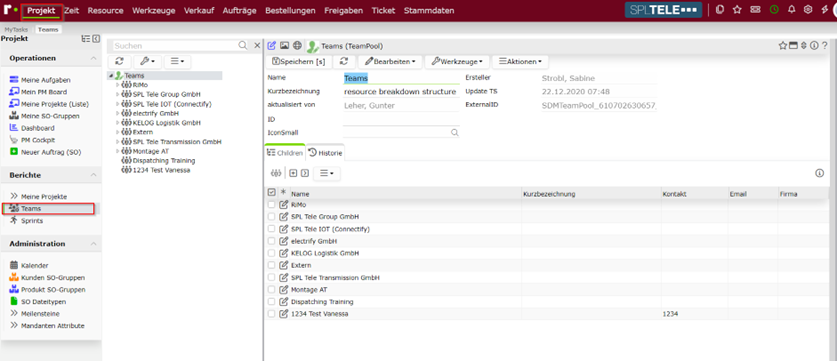
Task: Click the team icon in Children toolbar
Action: (276, 173)
